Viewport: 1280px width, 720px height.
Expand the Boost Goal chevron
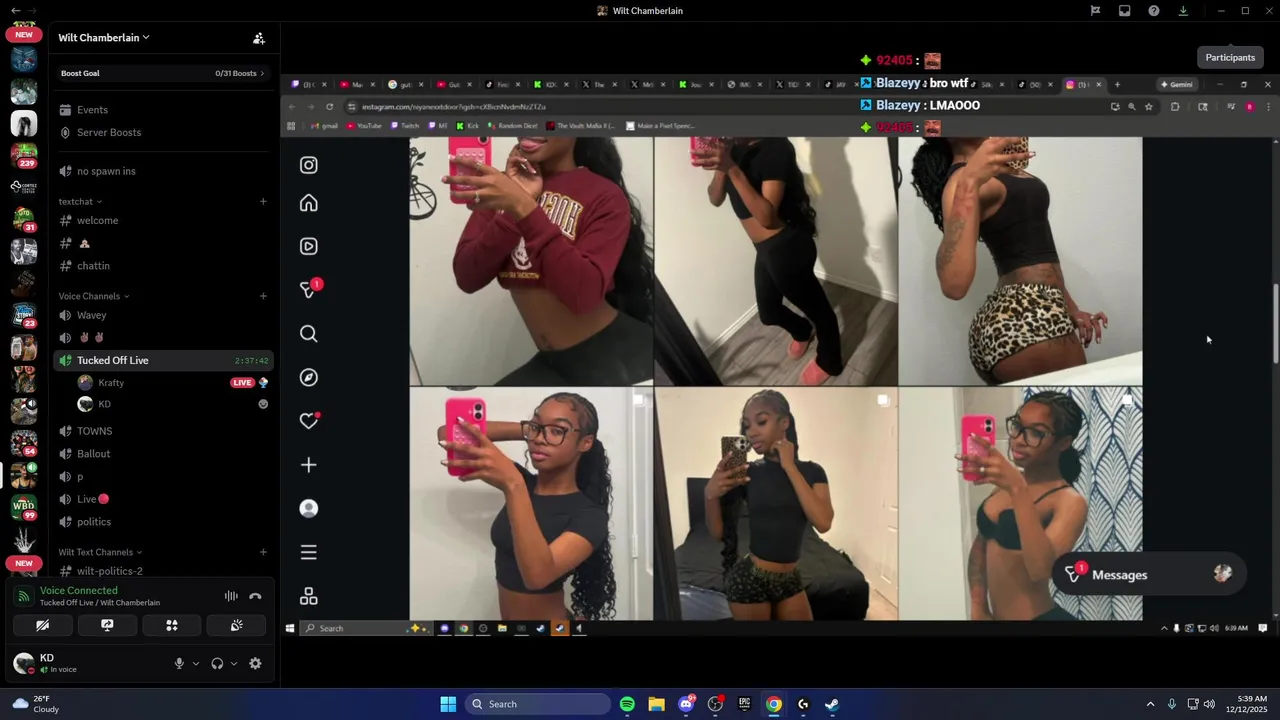(263, 73)
